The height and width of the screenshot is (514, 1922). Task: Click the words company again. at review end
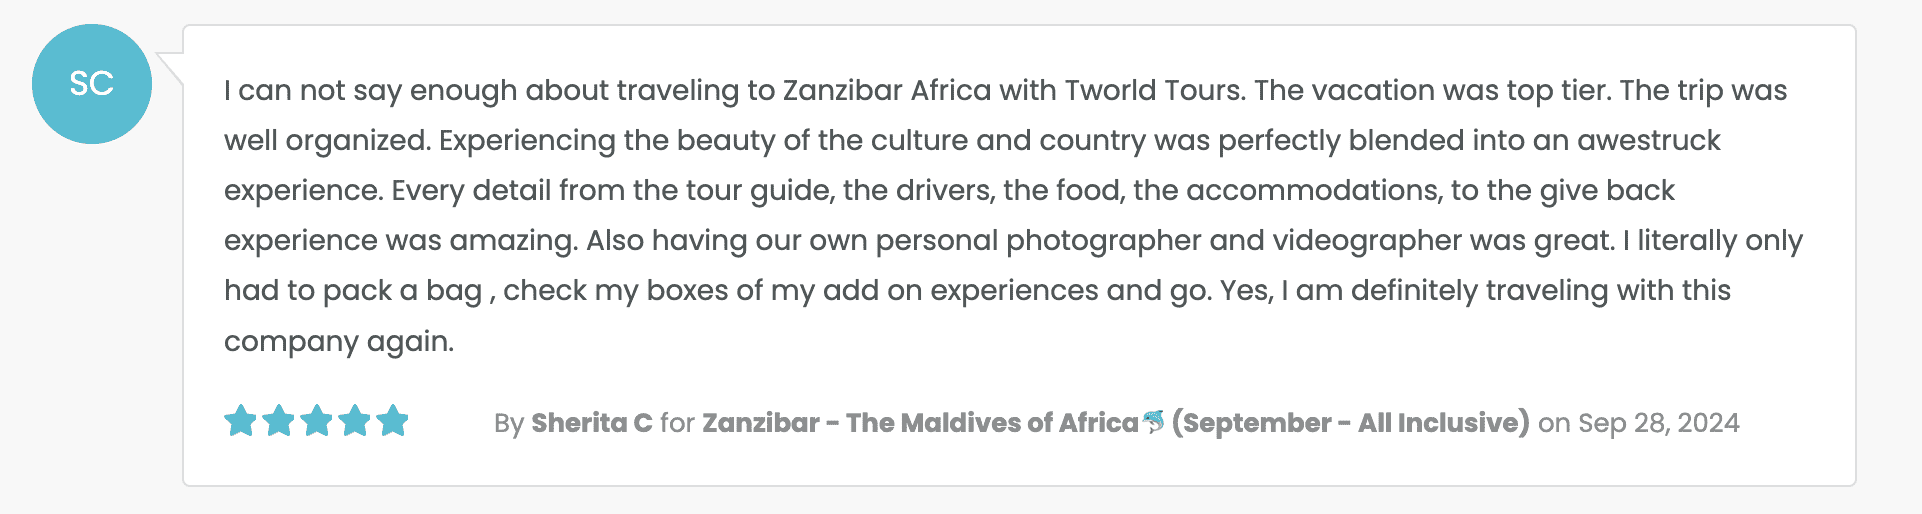pos(338,342)
